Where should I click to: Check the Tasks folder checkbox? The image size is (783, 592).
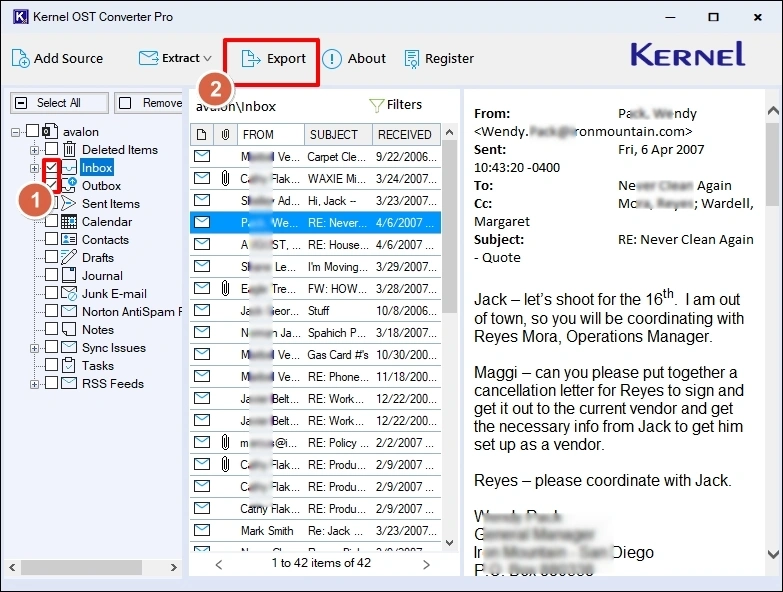point(51,365)
